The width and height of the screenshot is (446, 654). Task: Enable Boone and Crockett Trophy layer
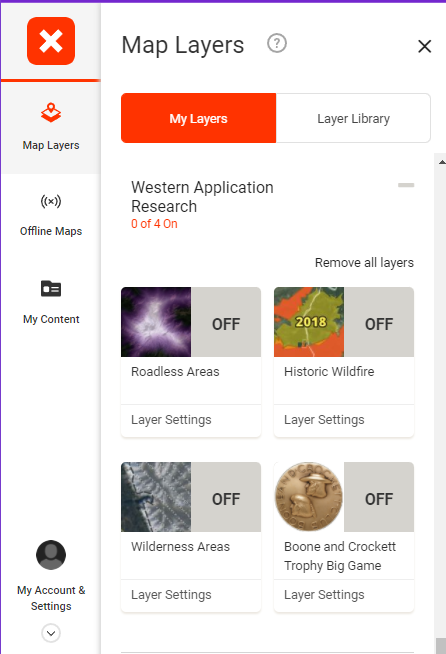coord(379,497)
